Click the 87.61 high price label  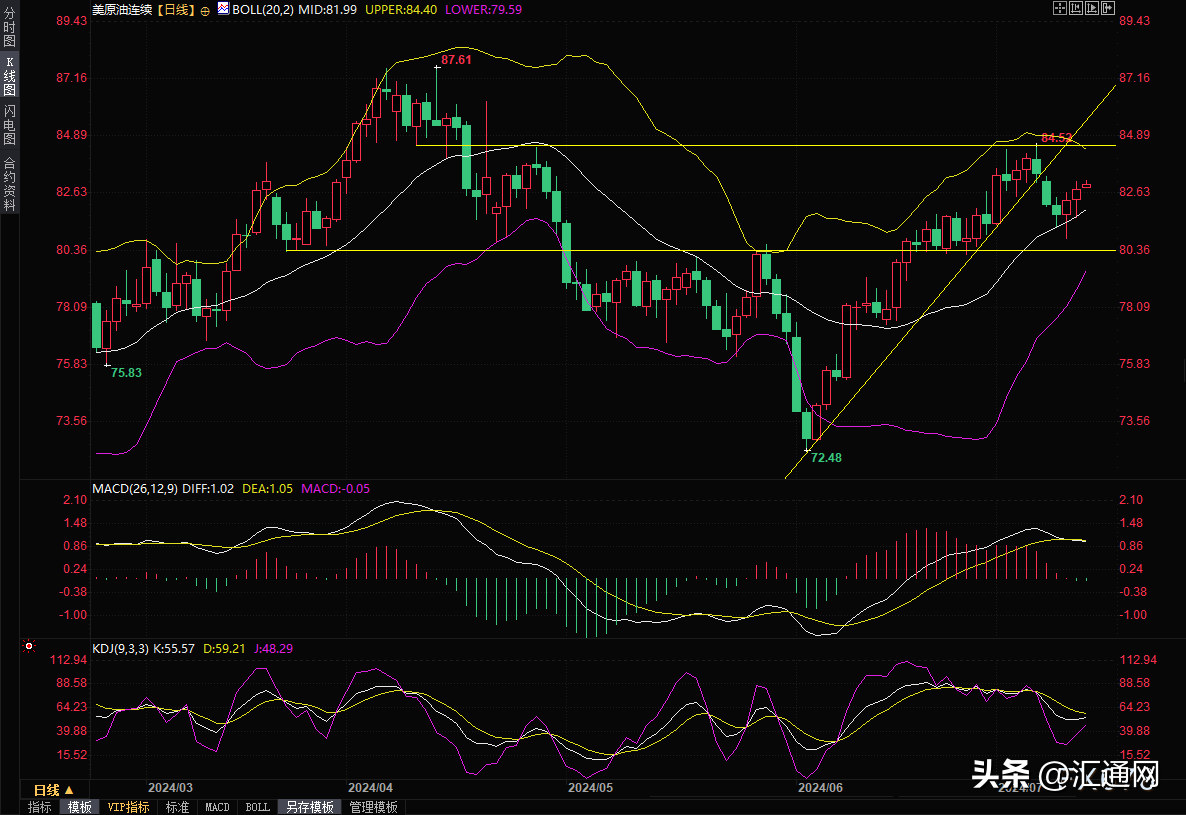[x=456, y=60]
